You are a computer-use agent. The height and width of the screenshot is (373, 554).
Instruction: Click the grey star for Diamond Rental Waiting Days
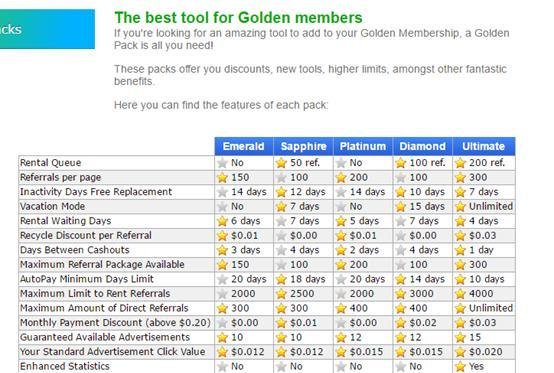(x=401, y=221)
